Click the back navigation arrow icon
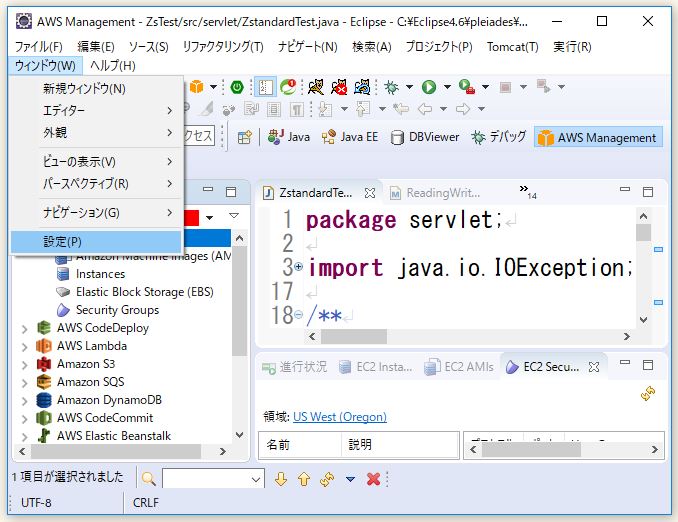Image resolution: width=678 pixels, height=522 pixels. [425, 109]
